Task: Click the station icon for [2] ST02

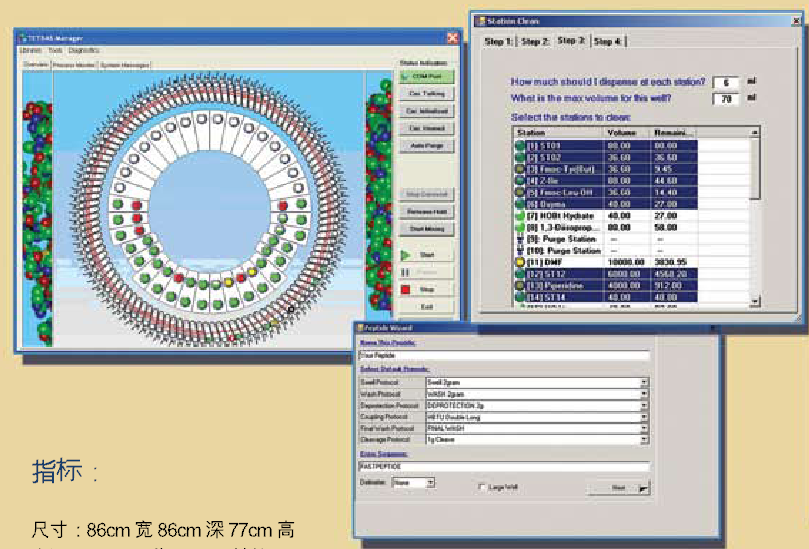Action: (520, 157)
